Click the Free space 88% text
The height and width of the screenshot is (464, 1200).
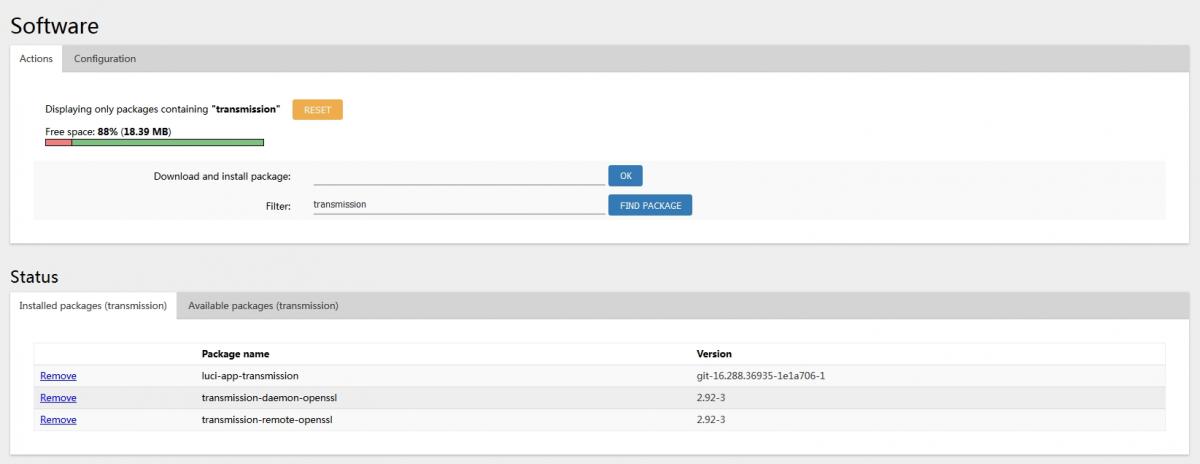[x=108, y=132]
